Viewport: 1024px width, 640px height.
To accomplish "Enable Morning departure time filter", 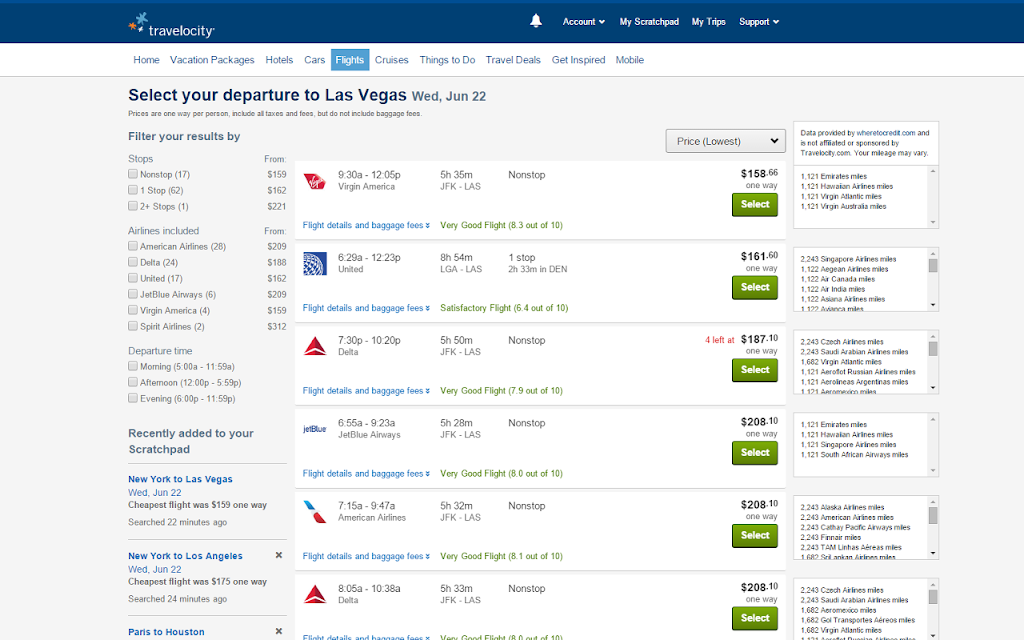I will coord(133,366).
